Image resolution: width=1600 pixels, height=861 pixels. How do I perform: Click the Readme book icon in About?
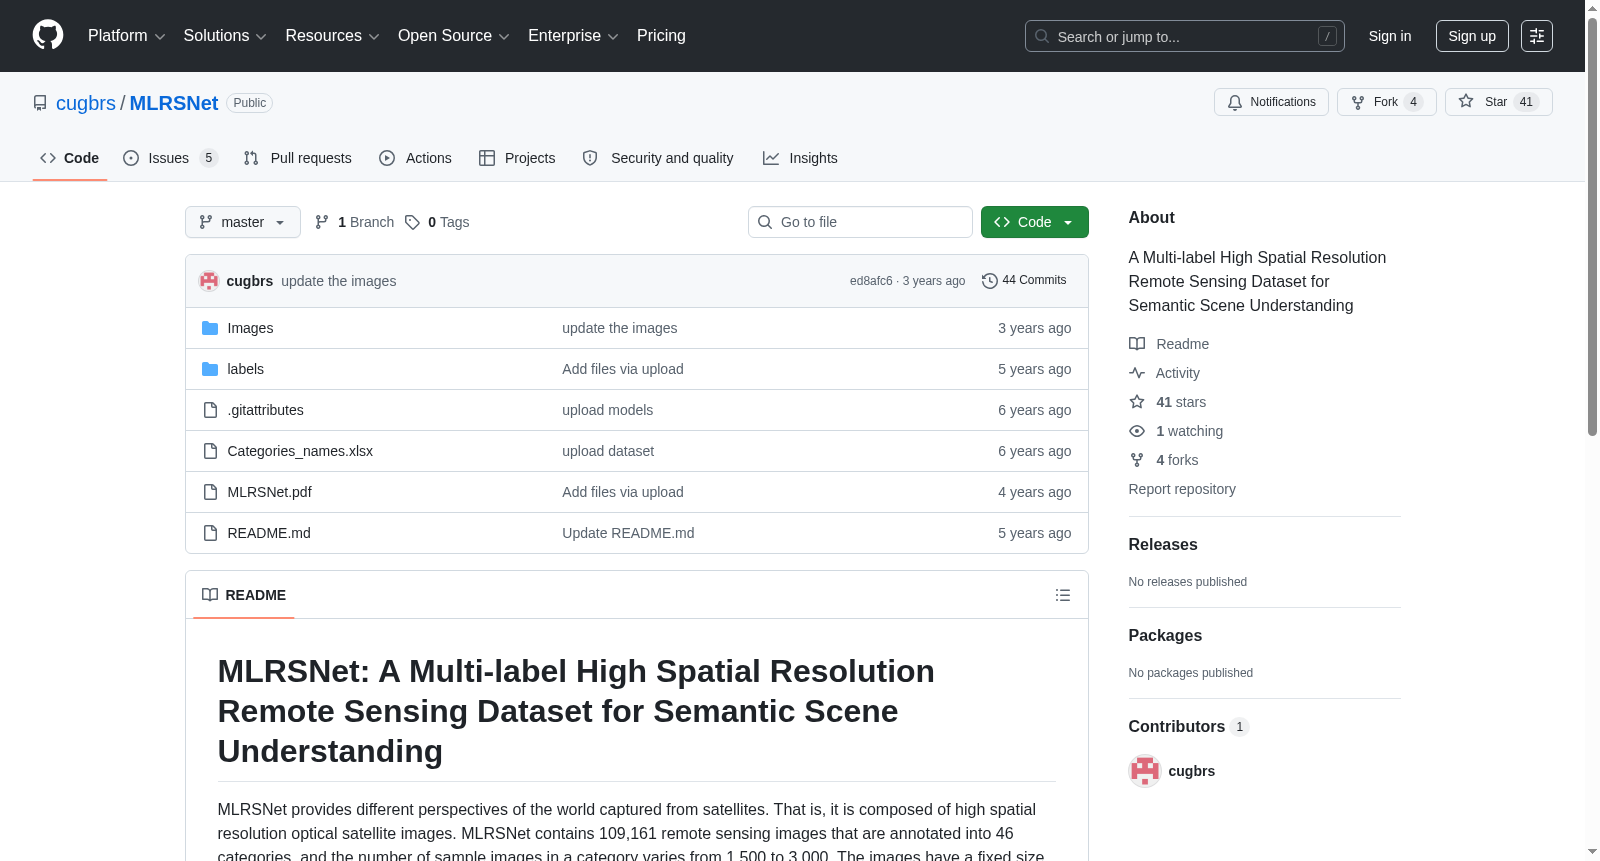click(1137, 344)
